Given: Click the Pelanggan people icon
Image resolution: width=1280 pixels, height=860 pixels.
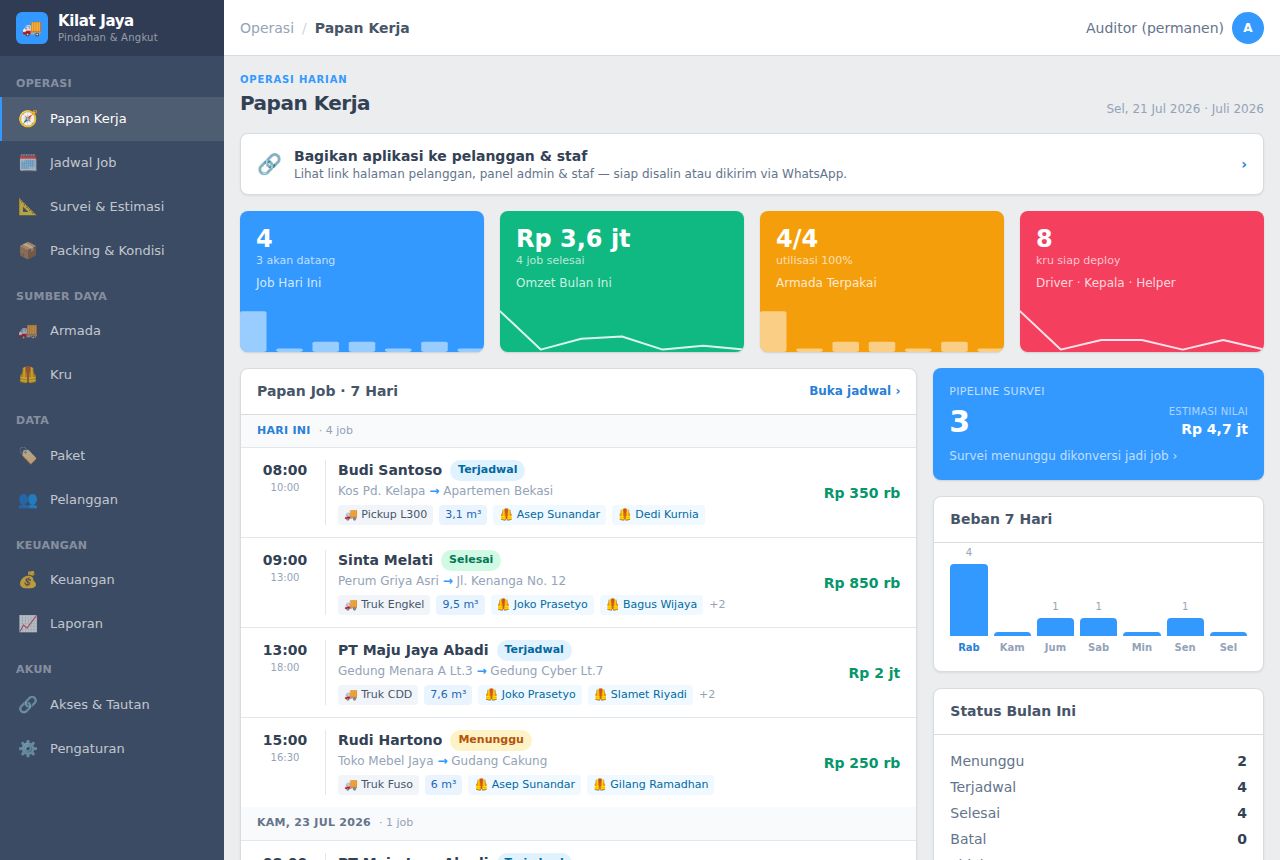Looking at the screenshot, I should 28,500.
